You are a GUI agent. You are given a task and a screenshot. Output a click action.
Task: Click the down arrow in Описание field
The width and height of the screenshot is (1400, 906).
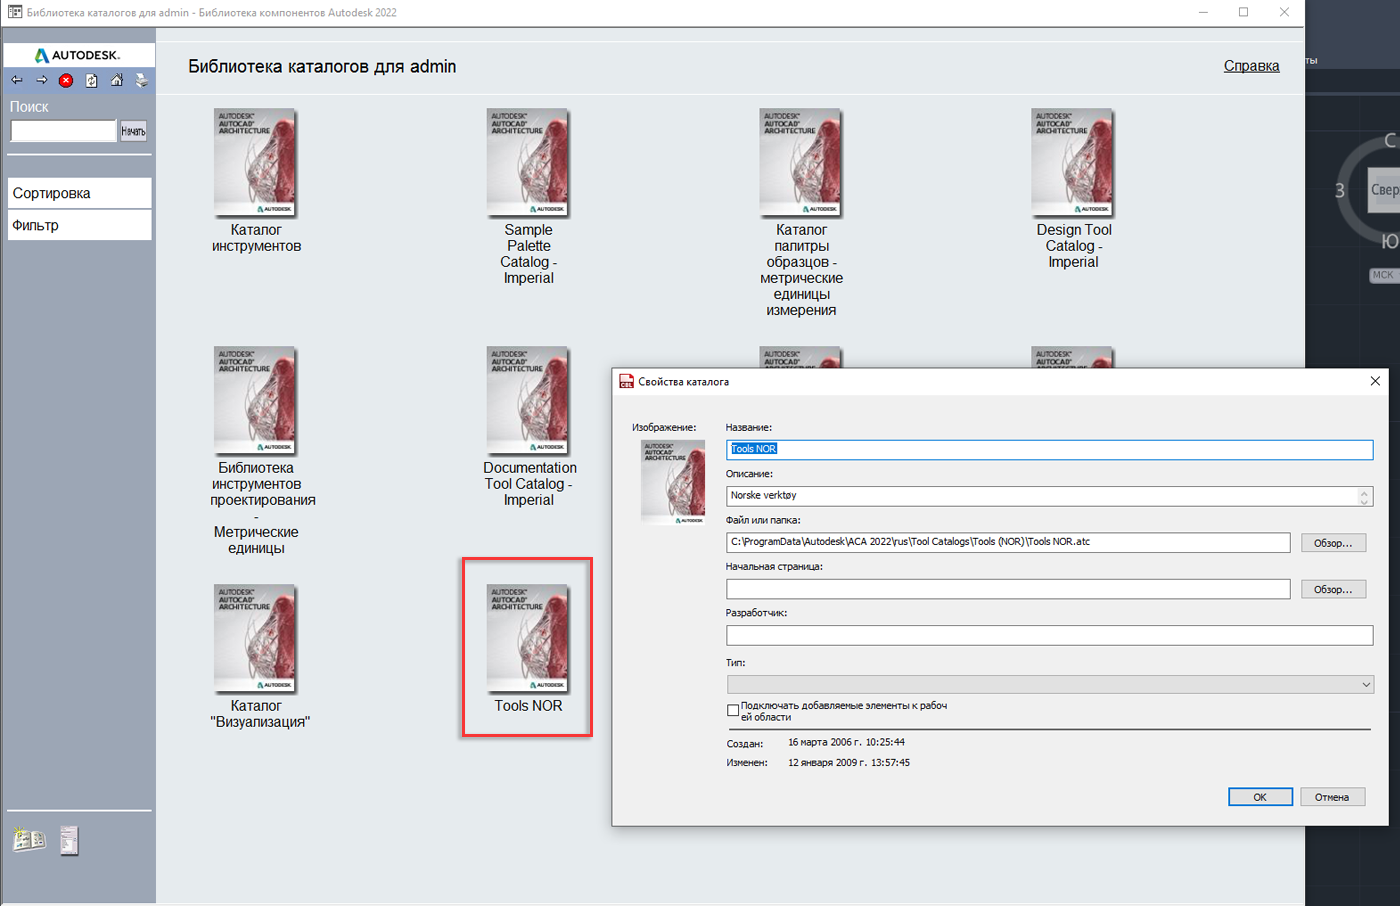coord(1364,500)
